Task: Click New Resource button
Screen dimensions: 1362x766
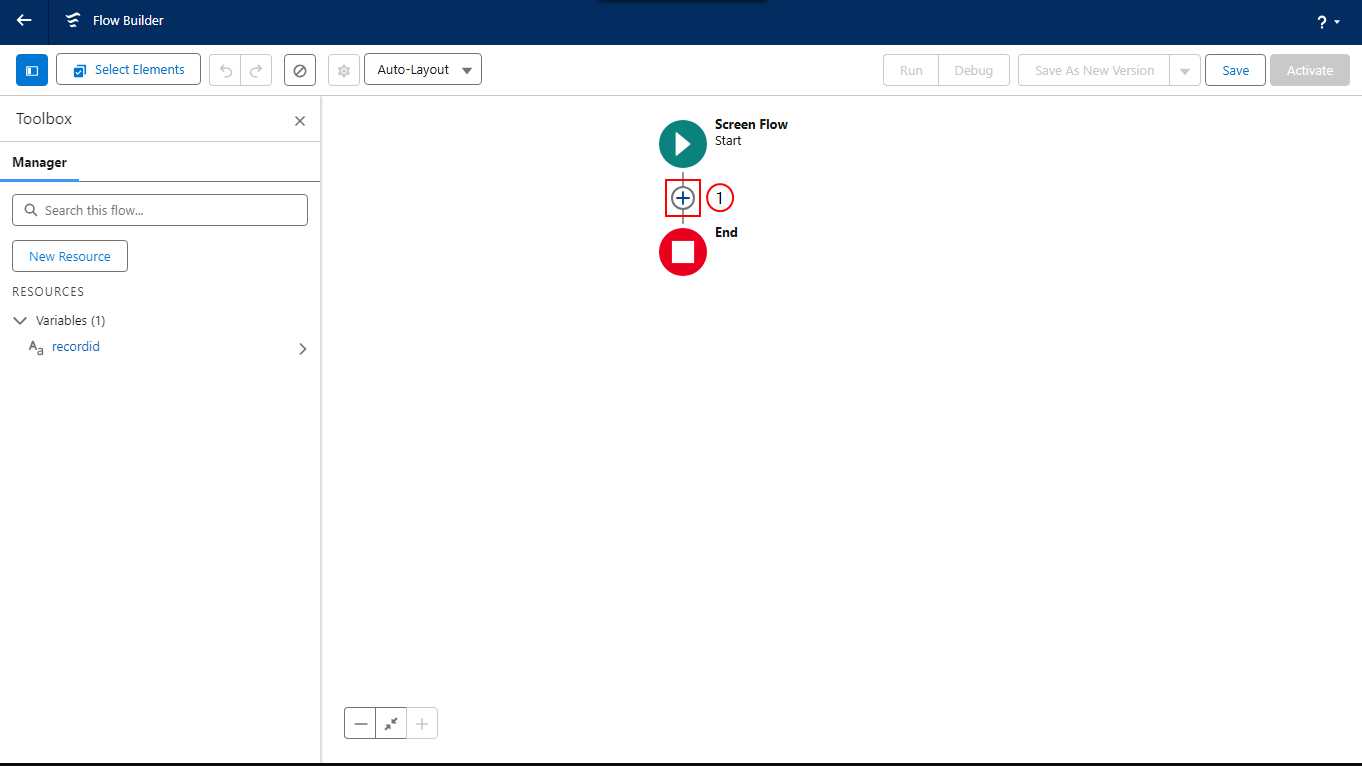Action: (70, 256)
